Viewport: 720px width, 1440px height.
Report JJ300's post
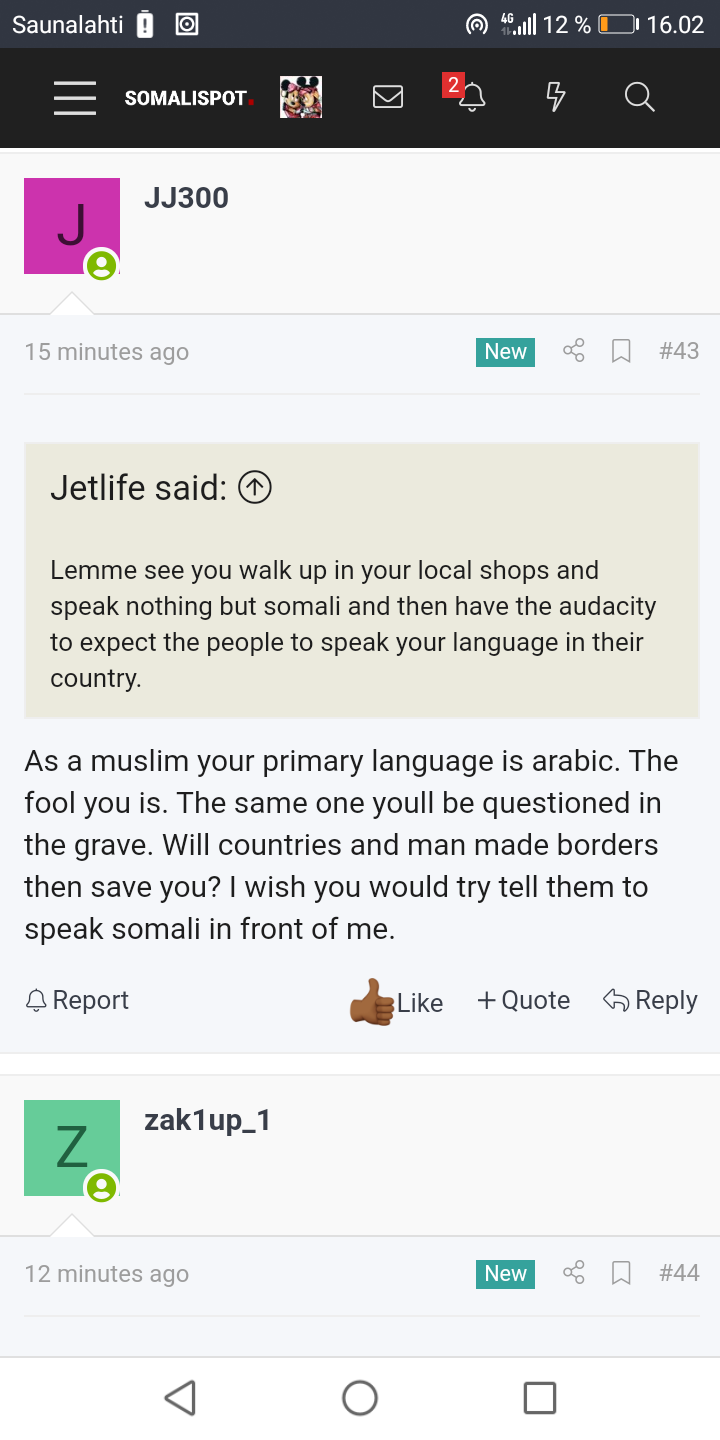[x=77, y=1000]
